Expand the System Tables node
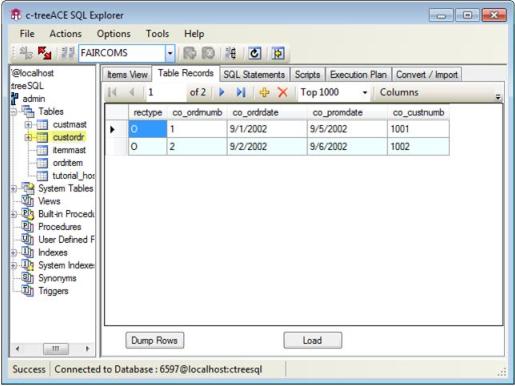Viewport: 515px width, 386px height. tap(14, 189)
